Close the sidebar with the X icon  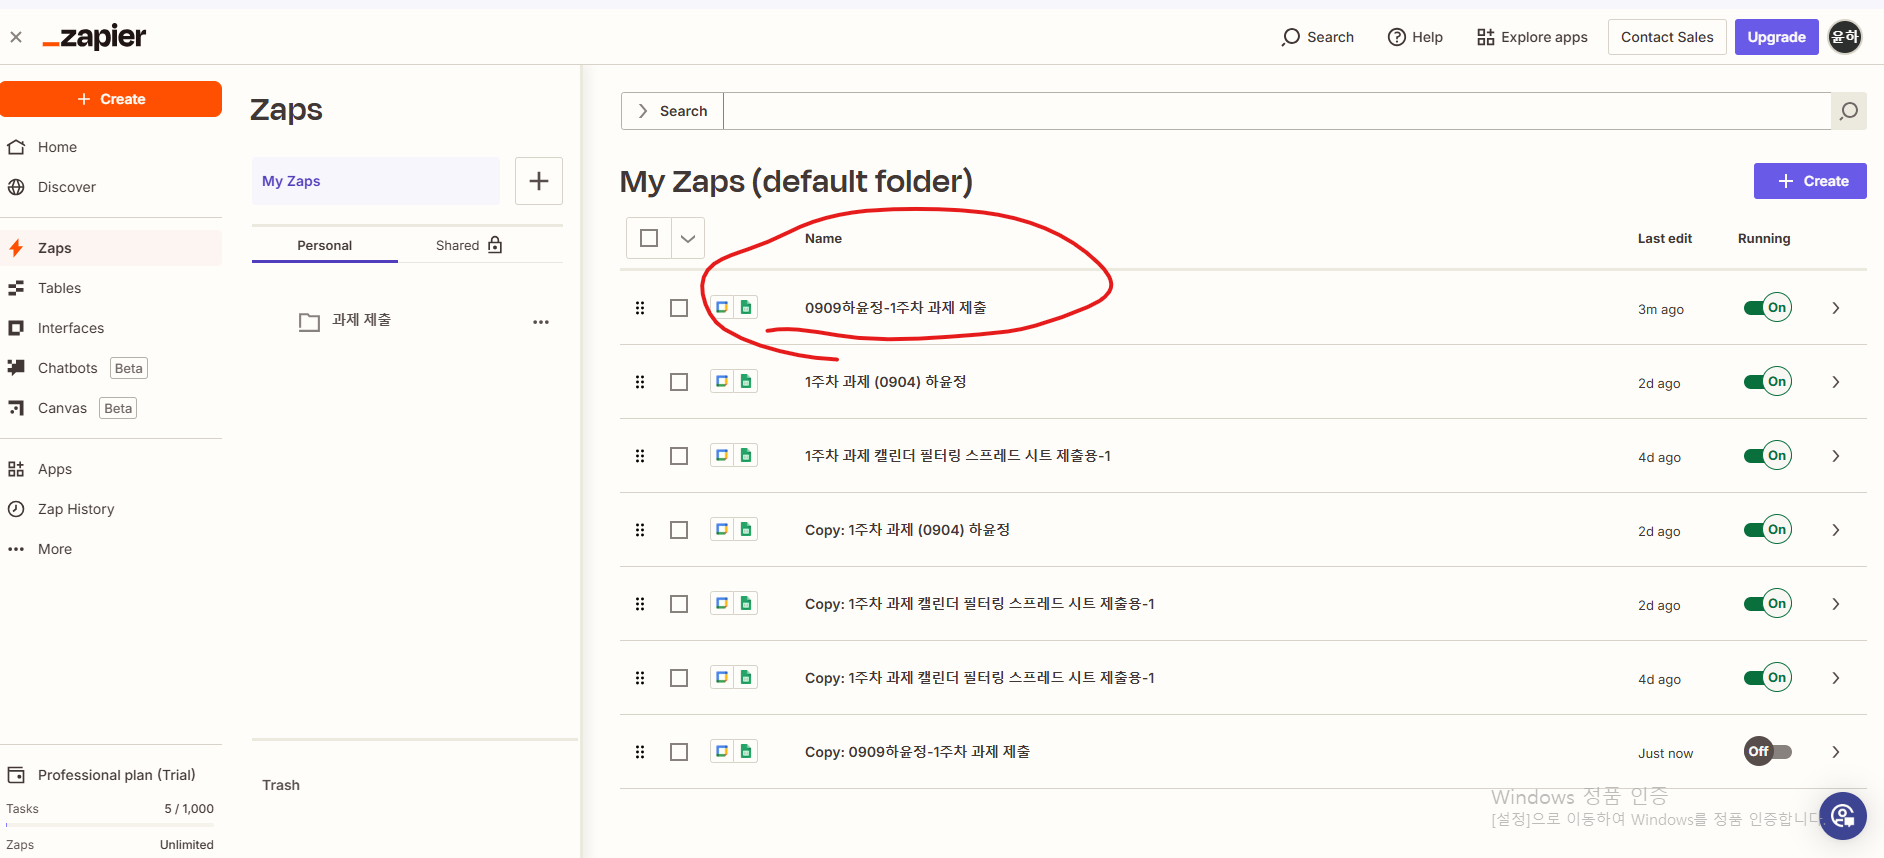16,37
